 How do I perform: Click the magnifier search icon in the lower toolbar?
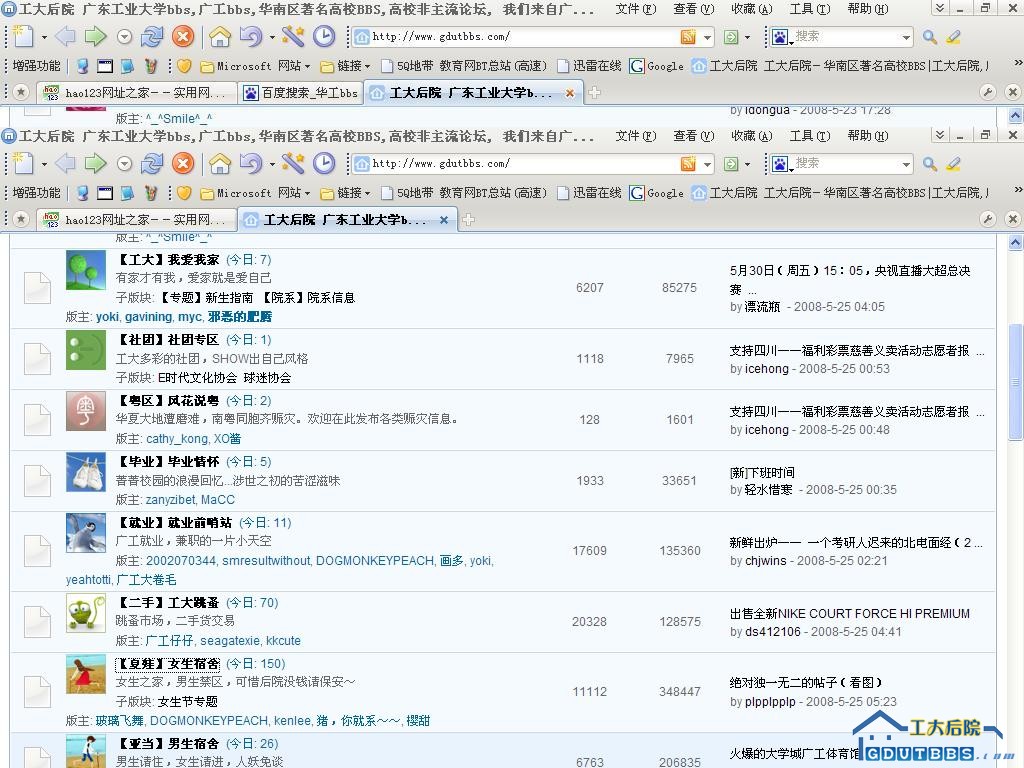point(930,164)
